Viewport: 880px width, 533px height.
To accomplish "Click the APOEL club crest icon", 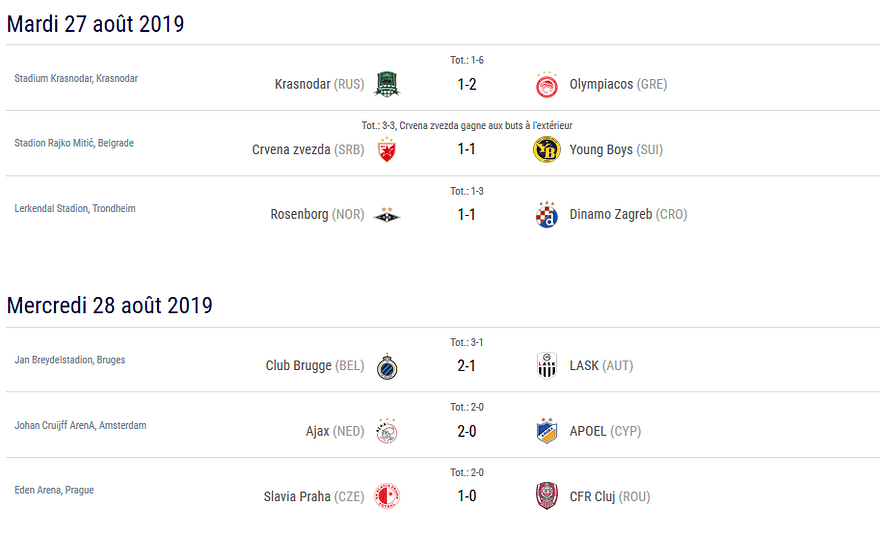I will 546,432.
